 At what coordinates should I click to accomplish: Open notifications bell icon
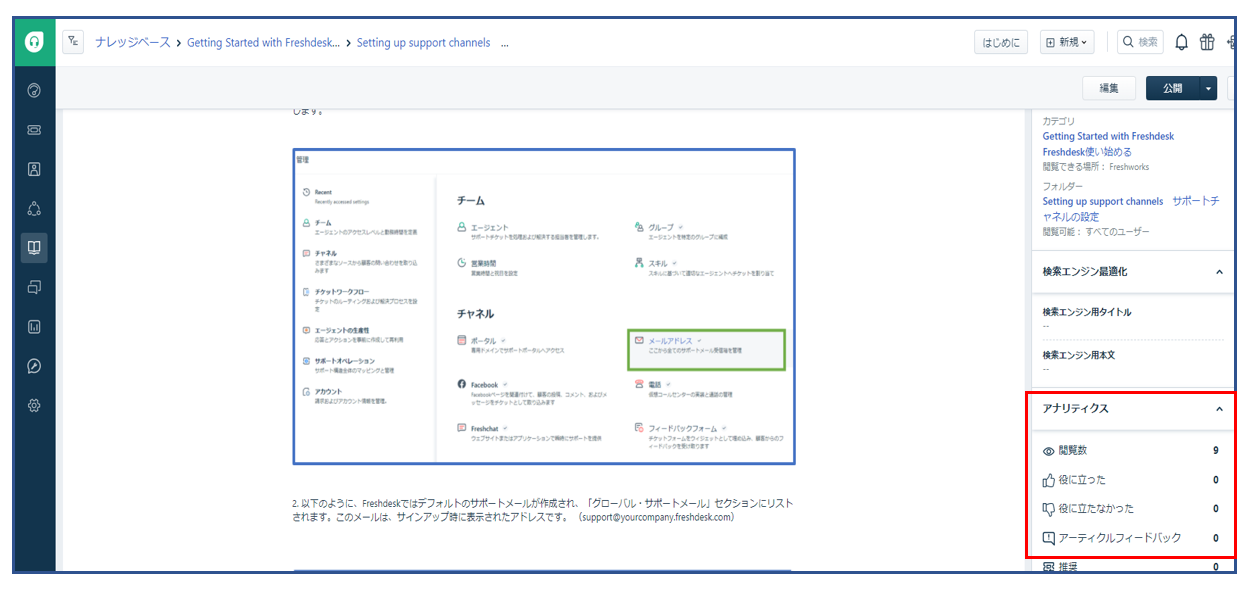click(x=1181, y=42)
